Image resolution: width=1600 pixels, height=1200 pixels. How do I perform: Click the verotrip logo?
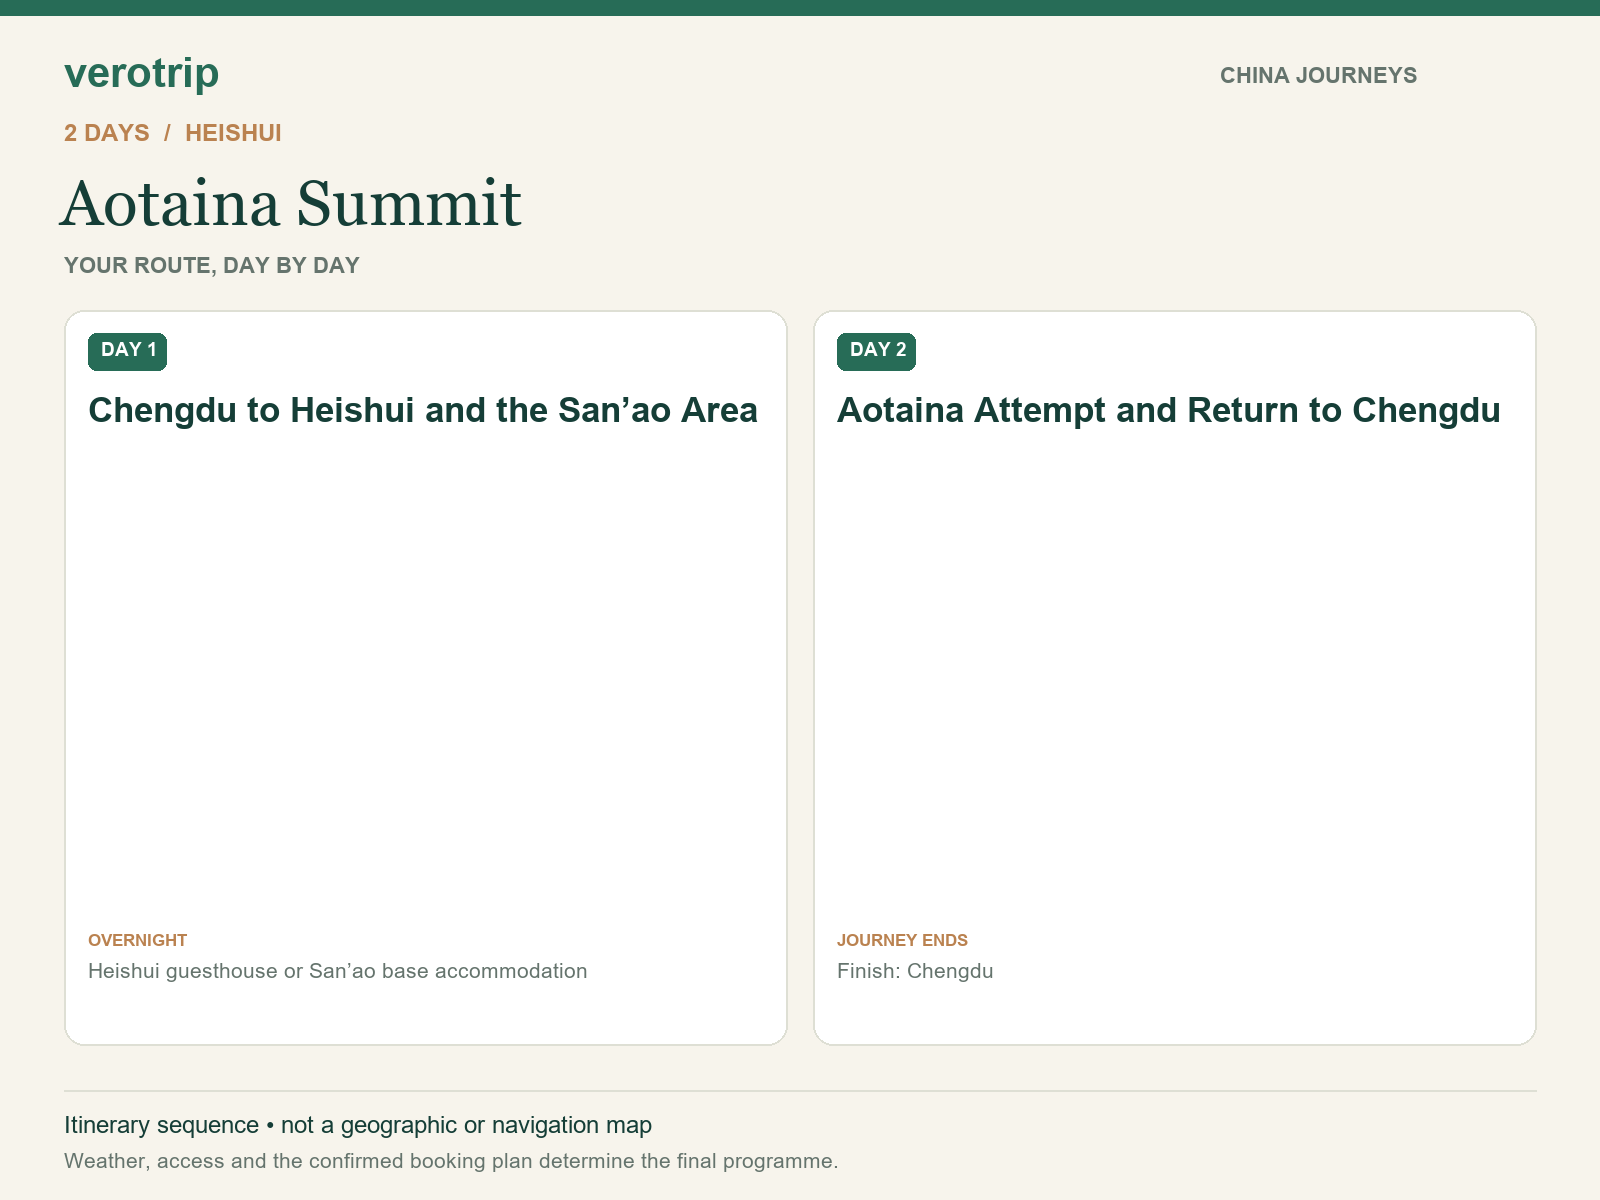coord(141,73)
